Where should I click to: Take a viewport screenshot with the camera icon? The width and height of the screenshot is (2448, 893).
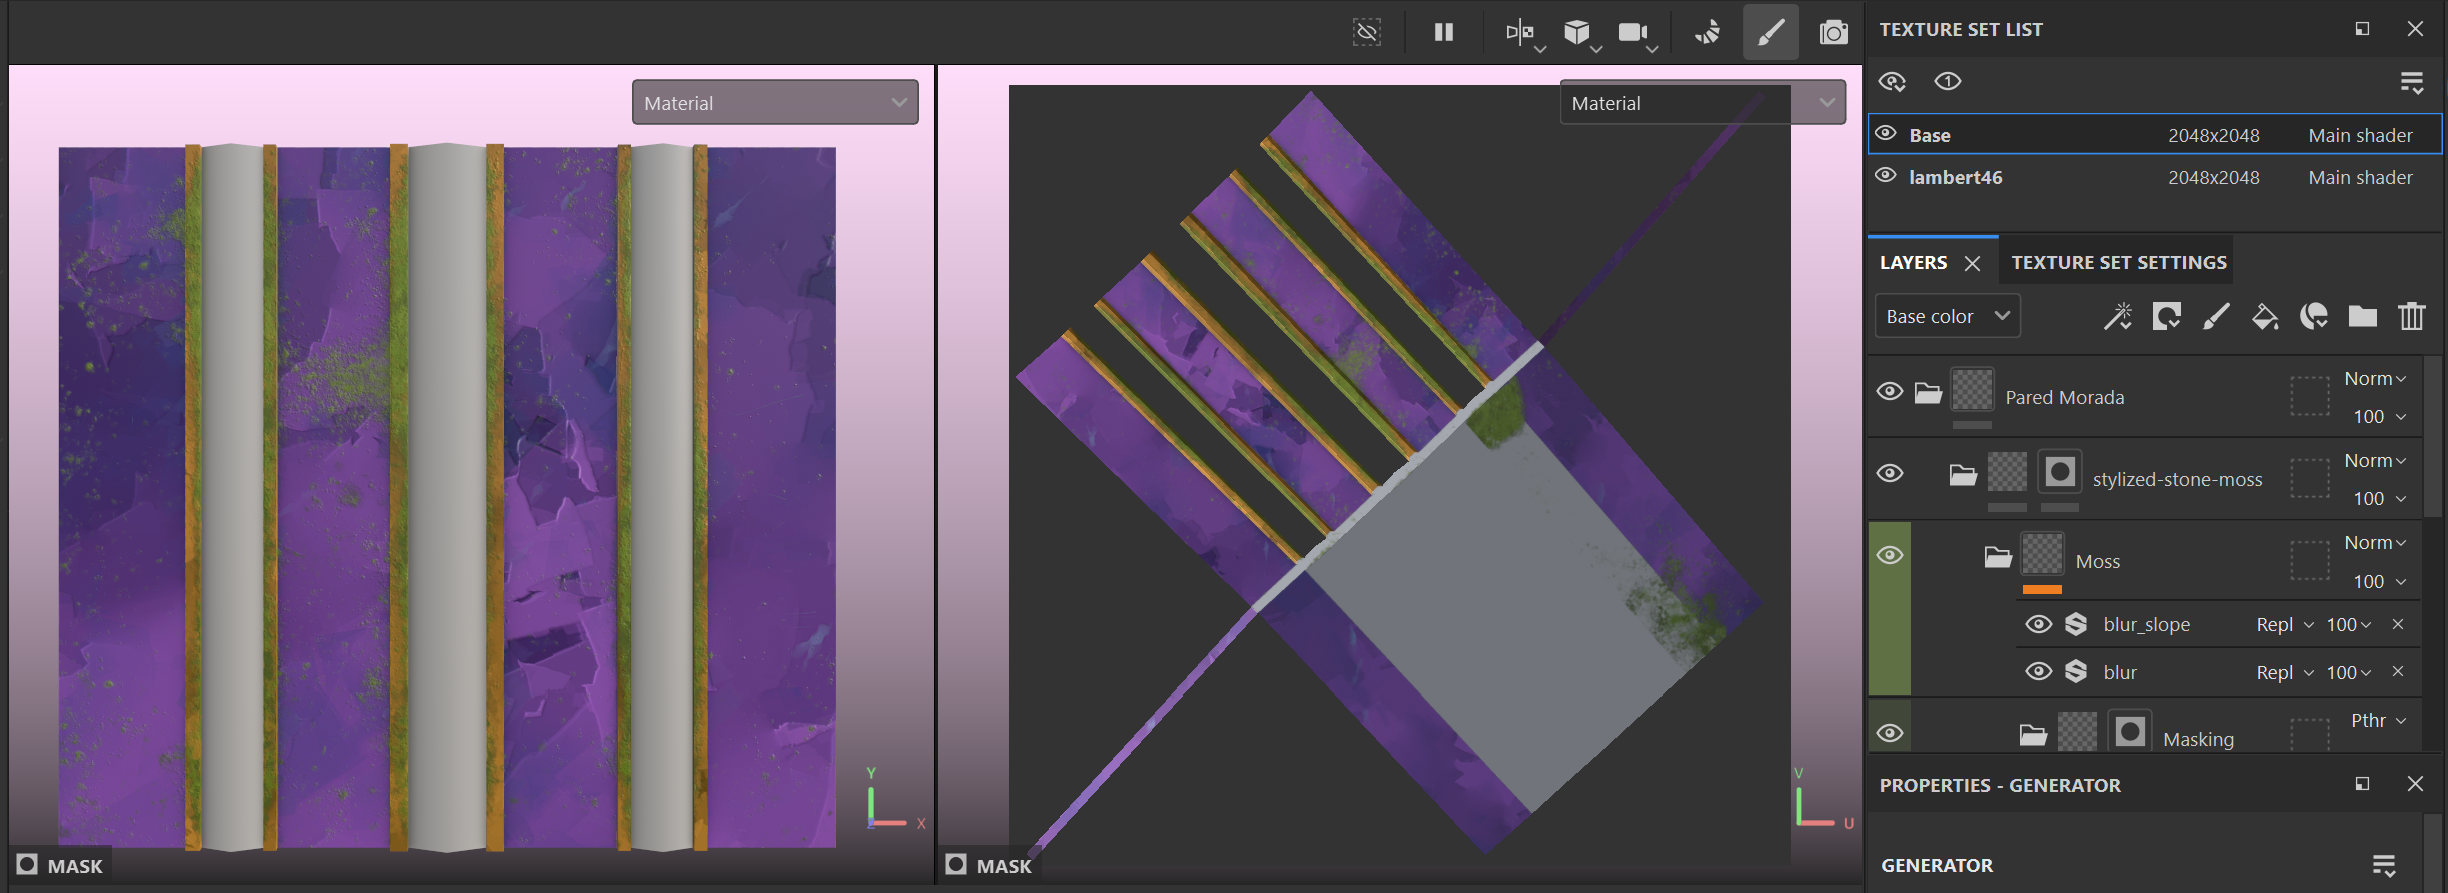(1833, 32)
